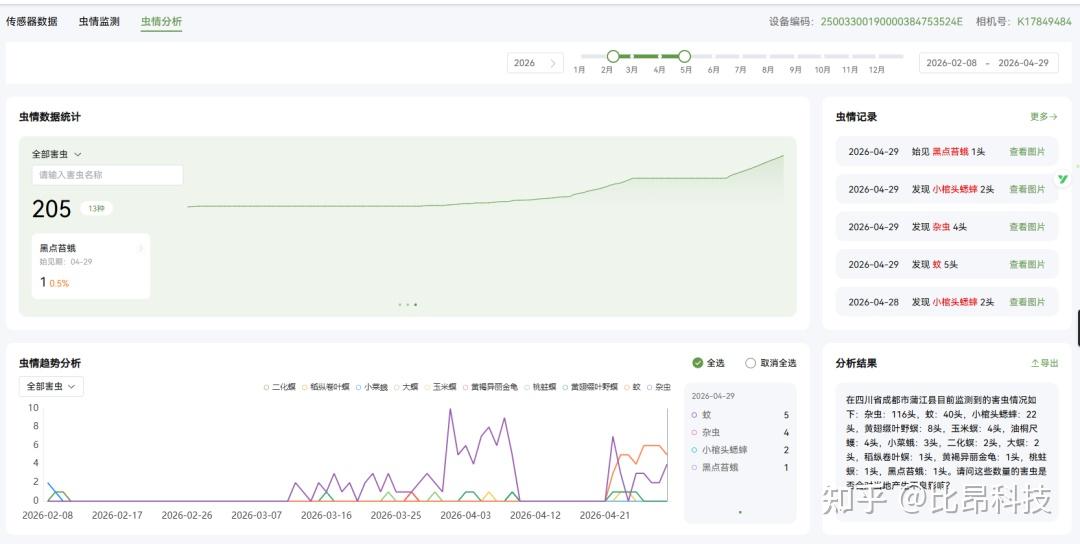Switch to the 传感器数据 tab
The image size is (1080, 544).
click(32, 21)
